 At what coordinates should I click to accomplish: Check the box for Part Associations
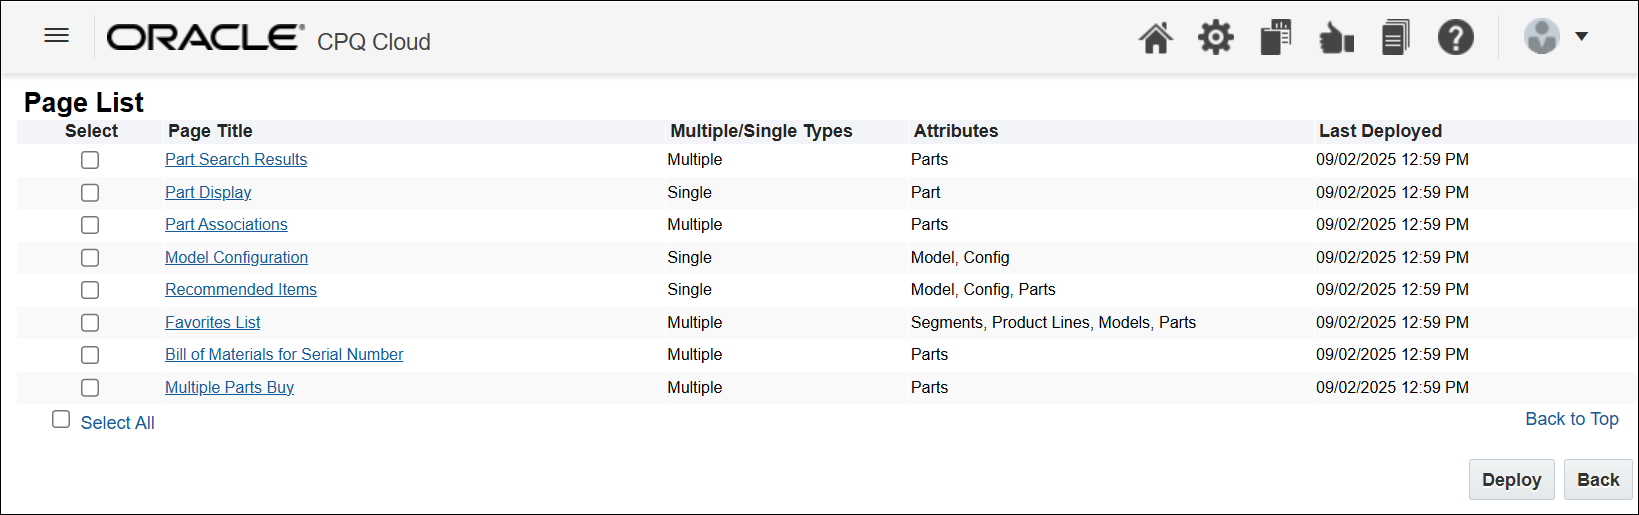pyautogui.click(x=90, y=225)
